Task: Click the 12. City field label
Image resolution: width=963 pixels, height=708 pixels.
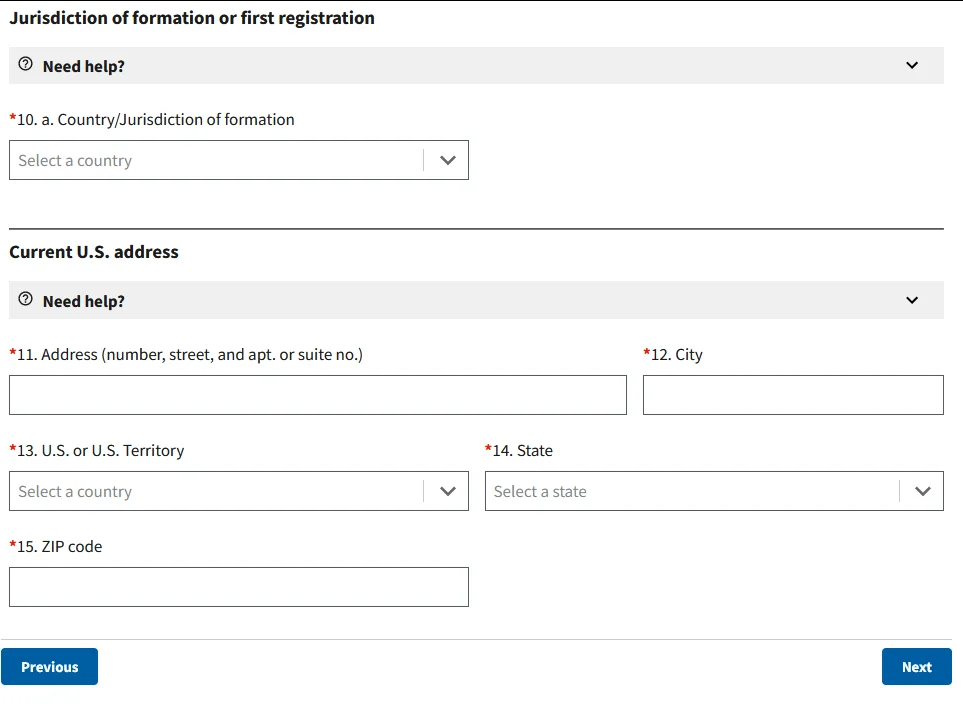Action: (673, 355)
